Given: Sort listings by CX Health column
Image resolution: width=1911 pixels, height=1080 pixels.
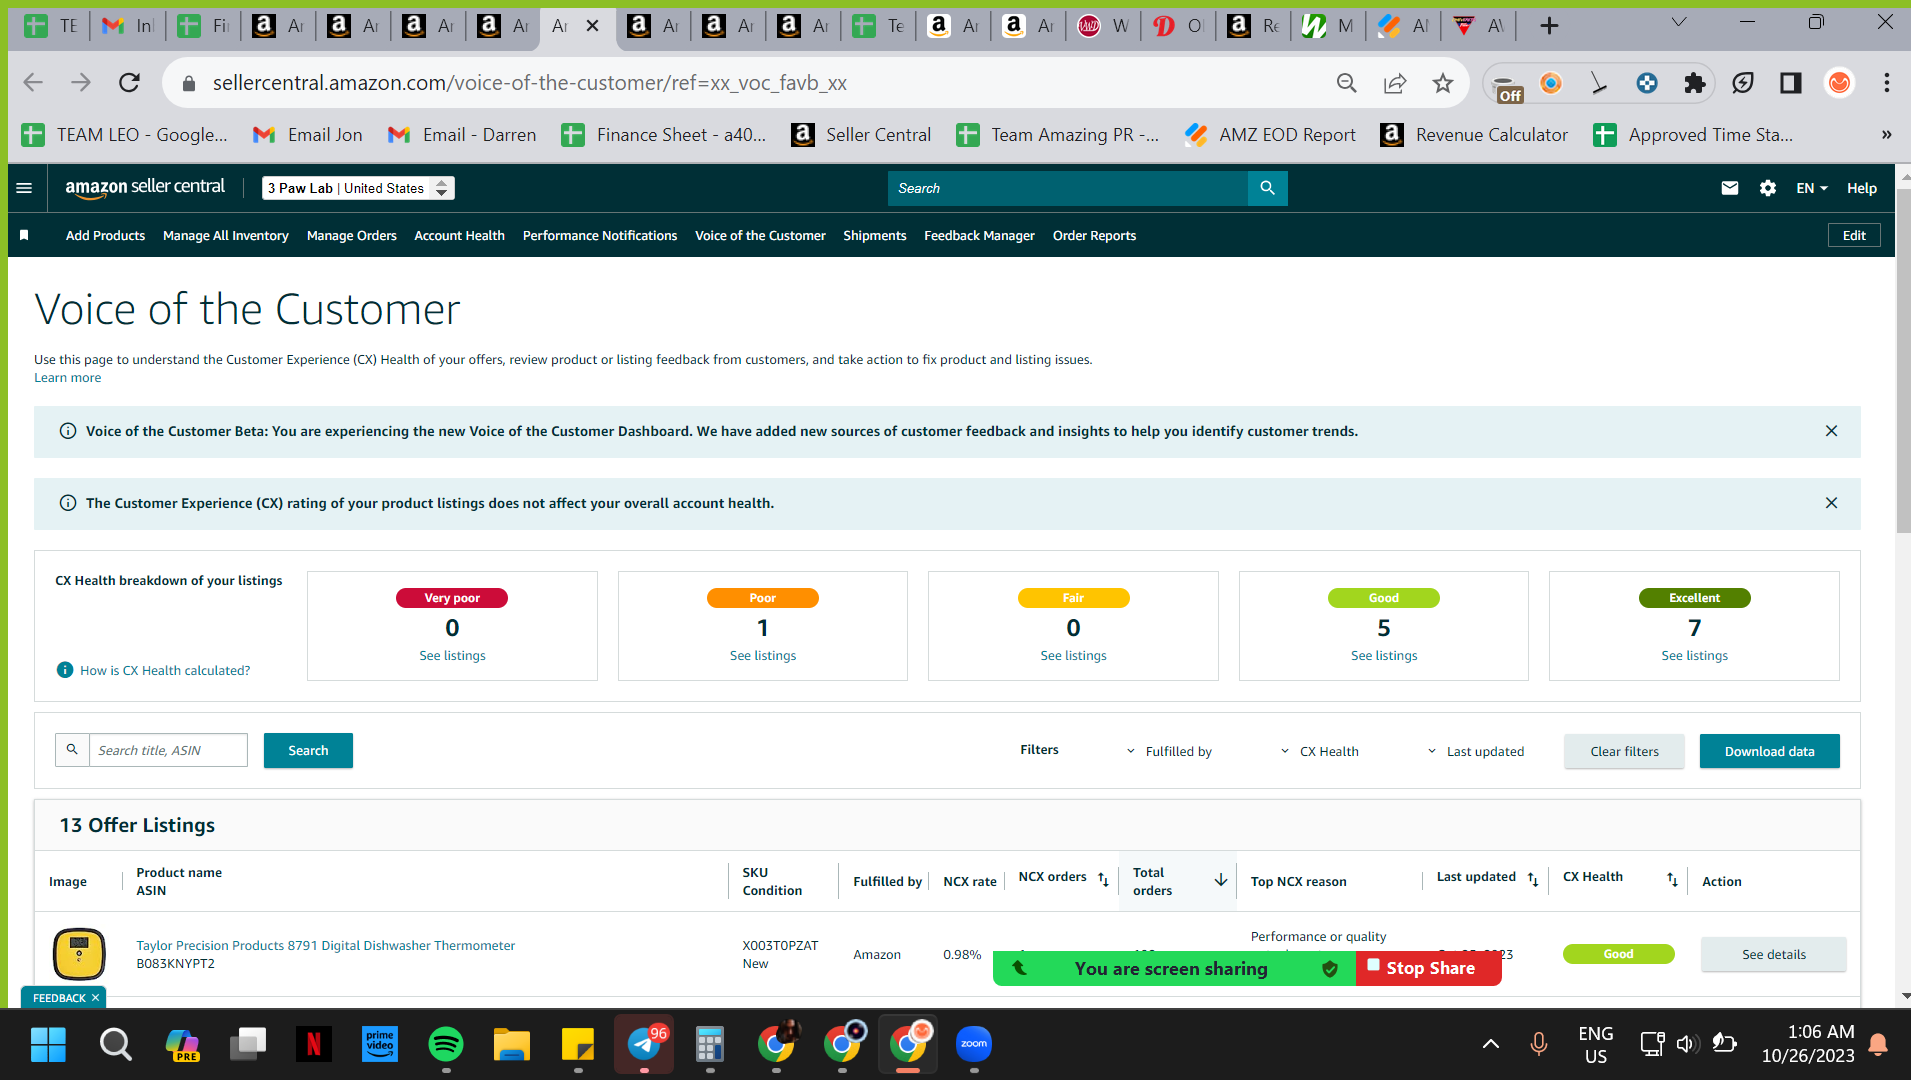Looking at the screenshot, I should click(1672, 879).
